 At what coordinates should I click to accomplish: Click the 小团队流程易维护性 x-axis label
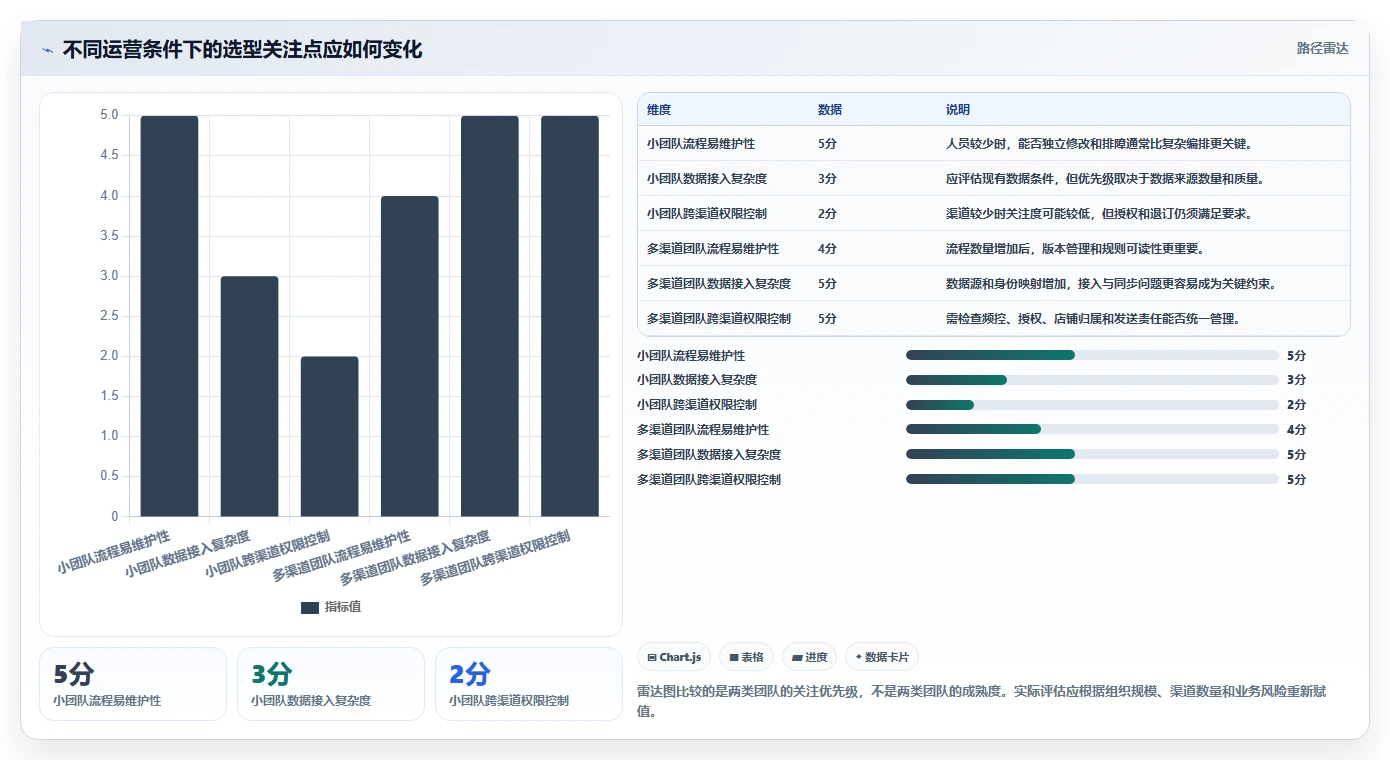tap(113, 552)
